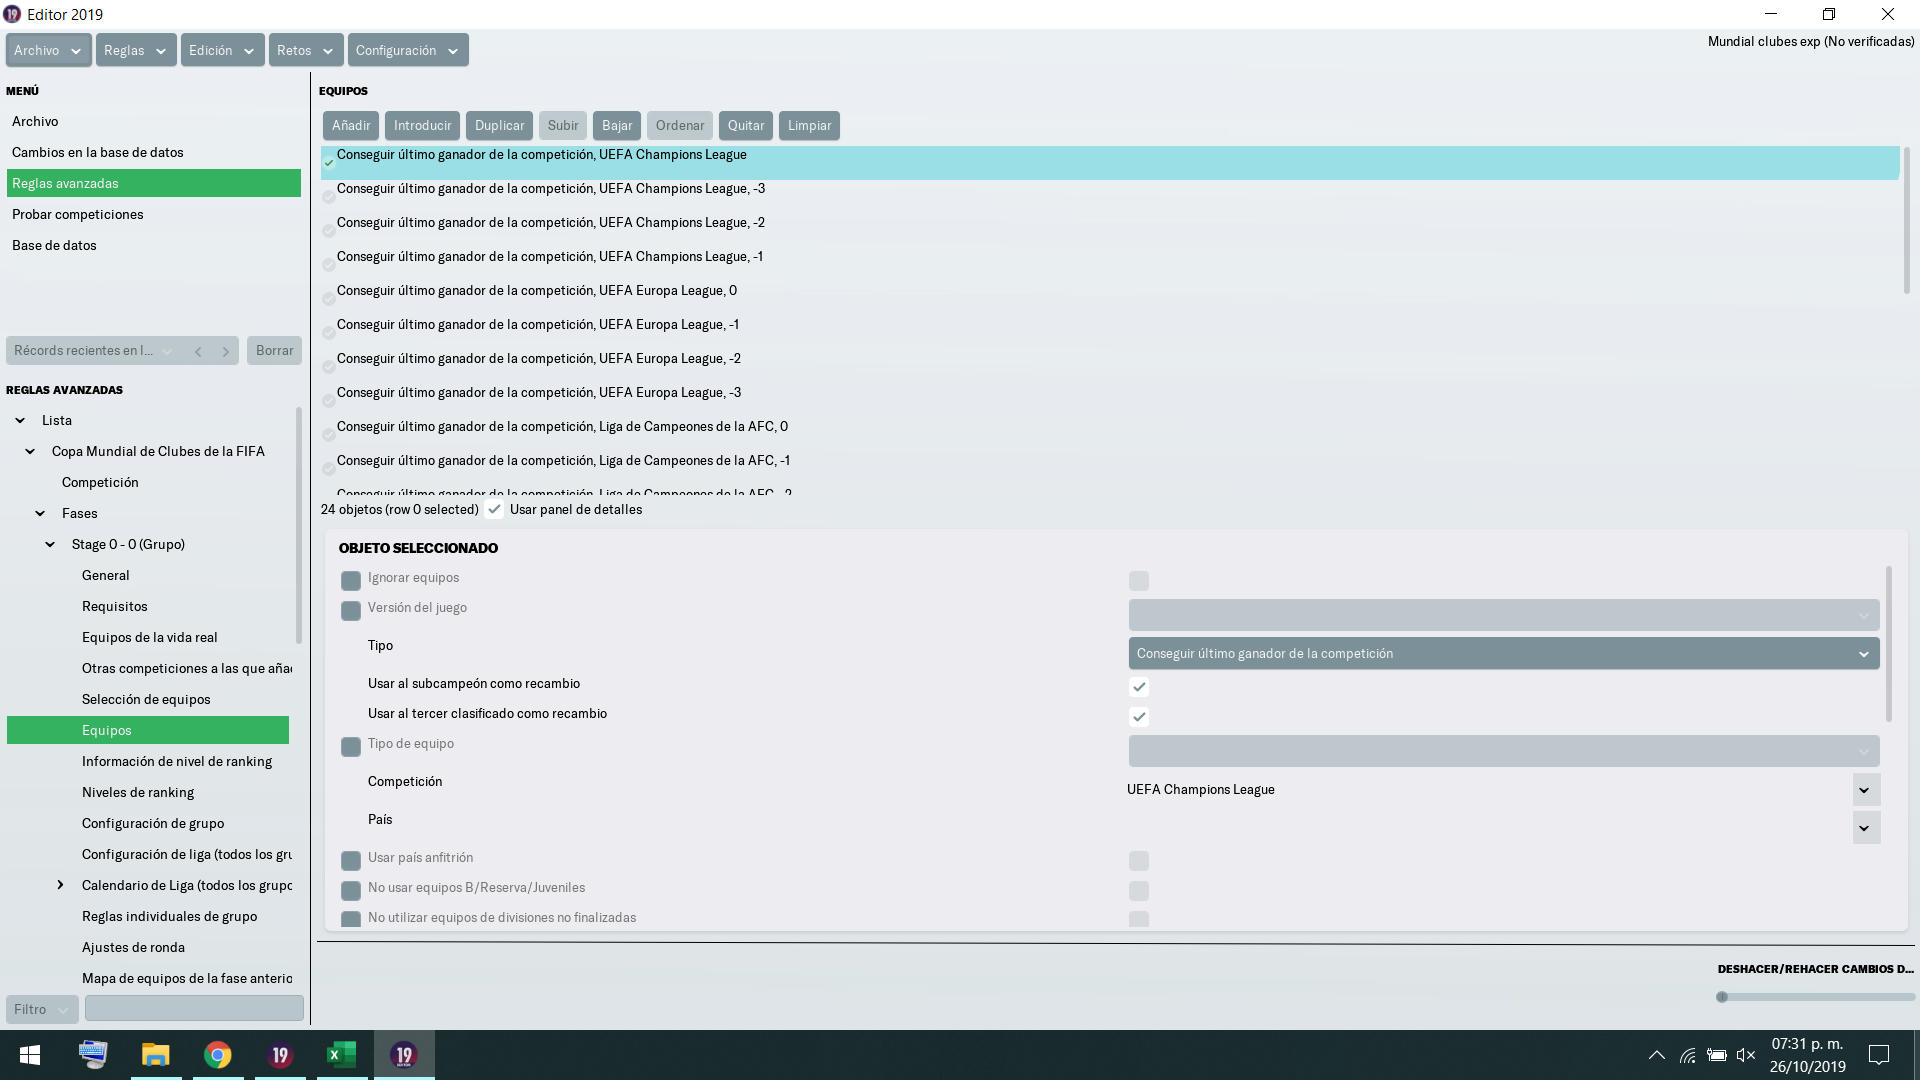Collapse the Lista tree node

[x=20, y=421]
